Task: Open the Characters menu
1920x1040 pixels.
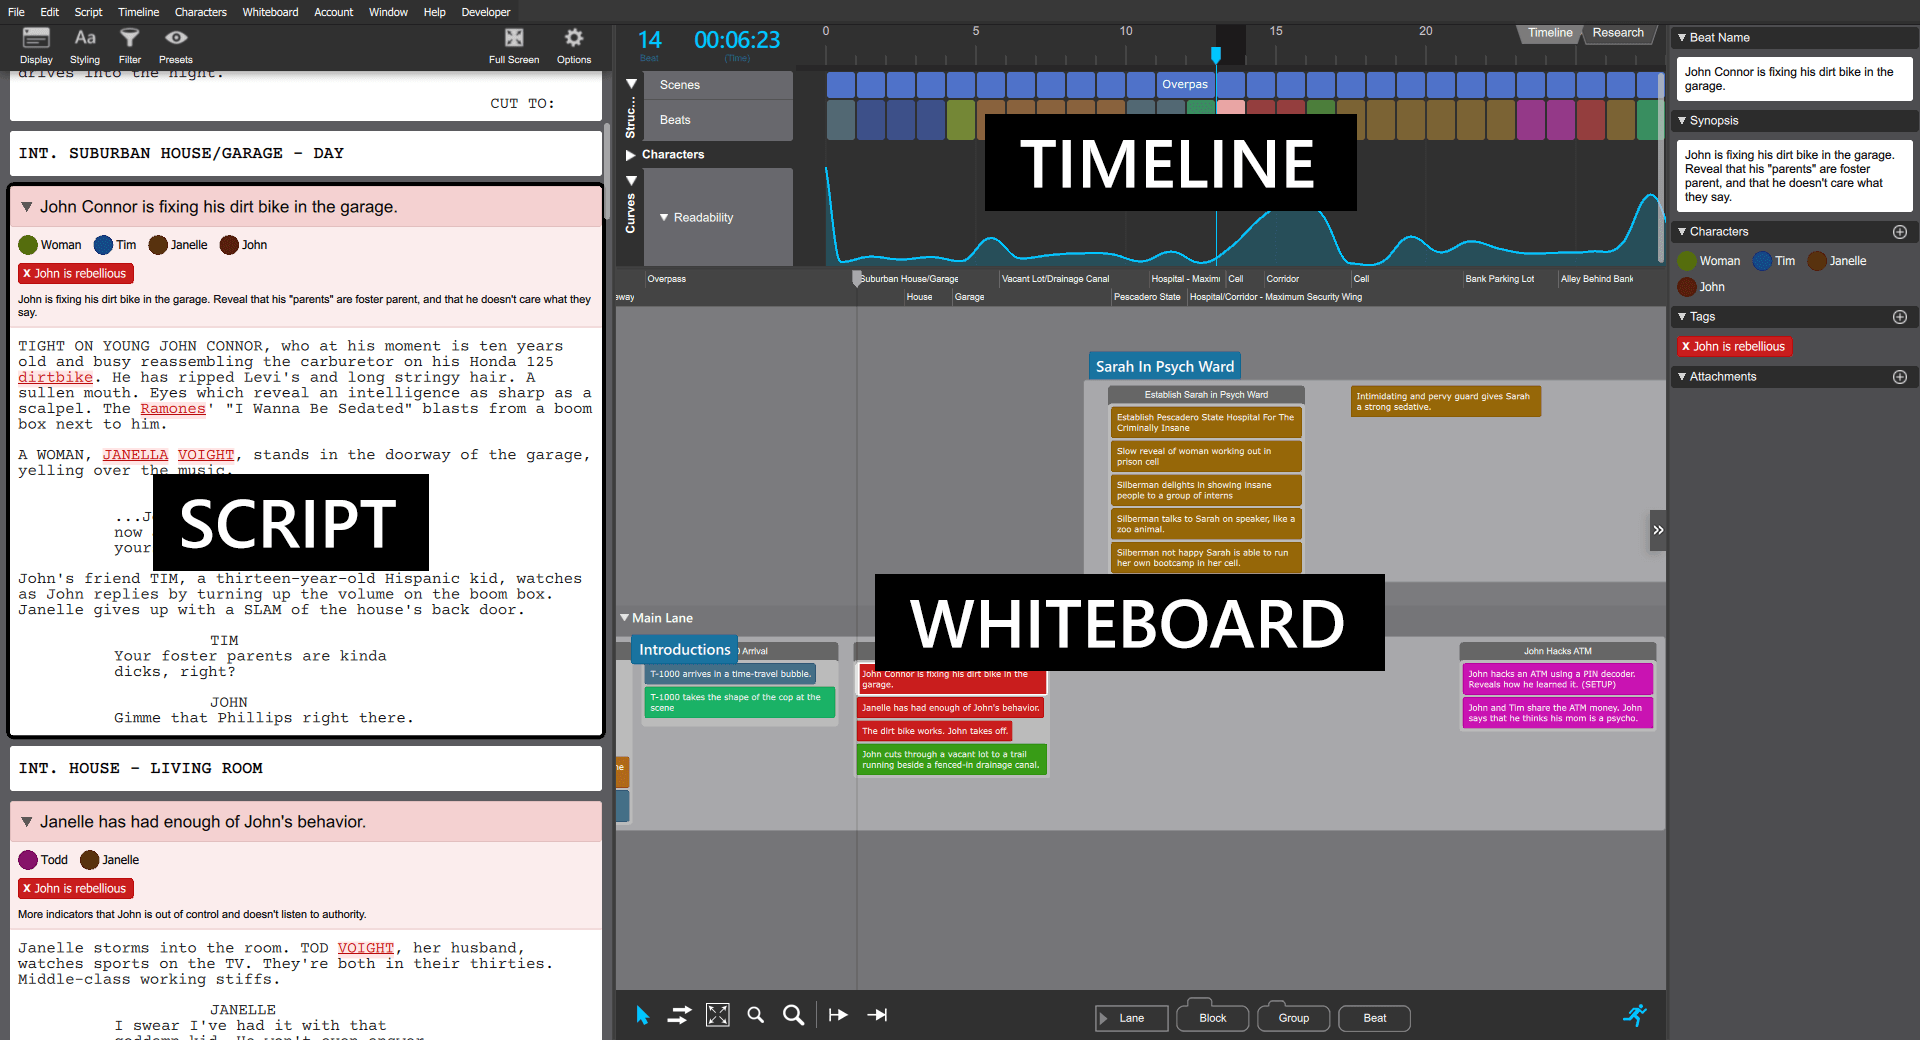Action: 200,12
